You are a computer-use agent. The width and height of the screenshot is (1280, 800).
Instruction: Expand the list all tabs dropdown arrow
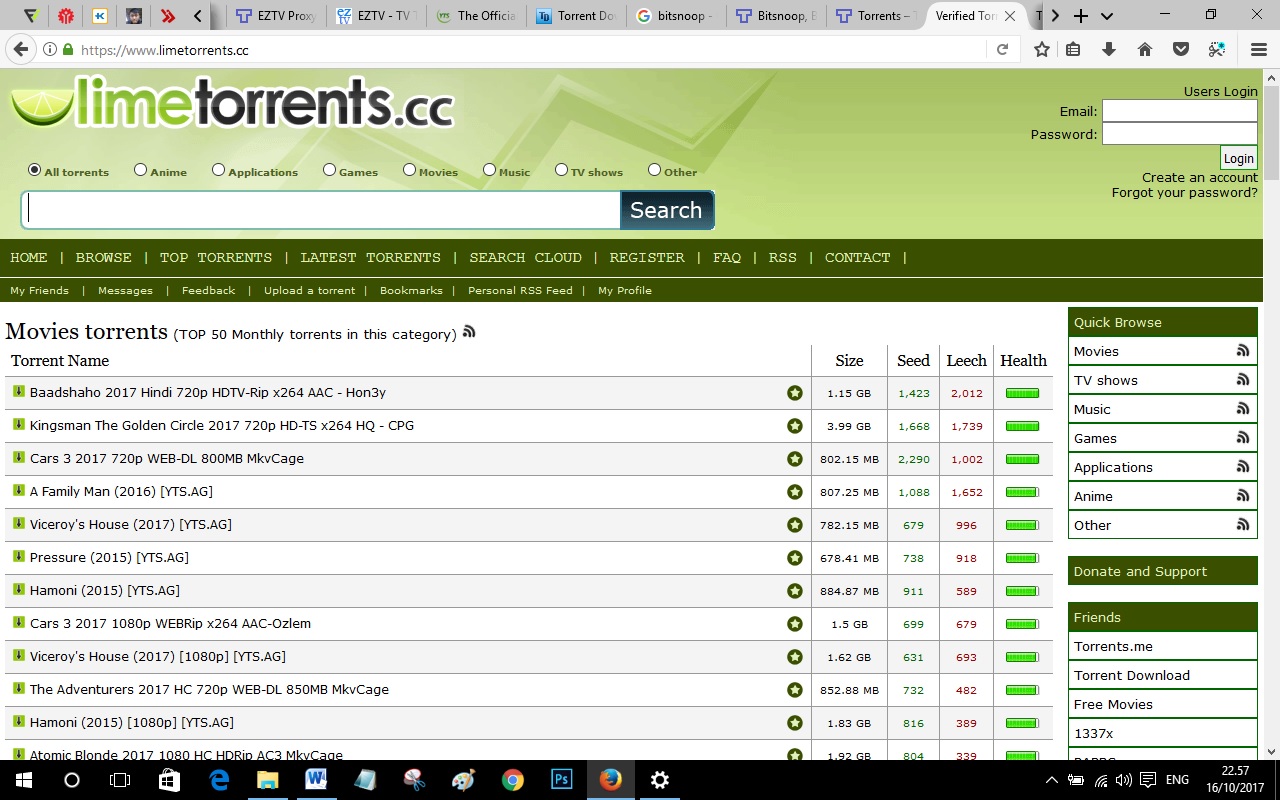[x=1106, y=16]
